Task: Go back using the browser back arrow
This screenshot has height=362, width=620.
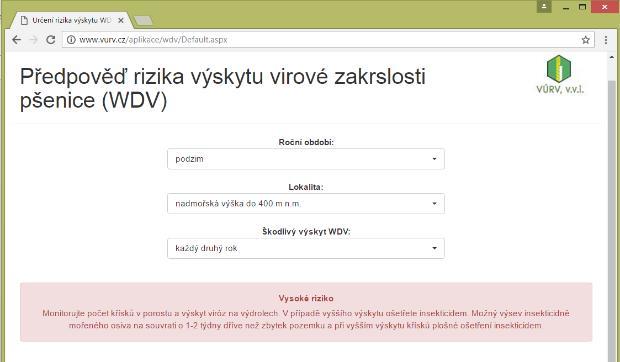Action: point(17,40)
